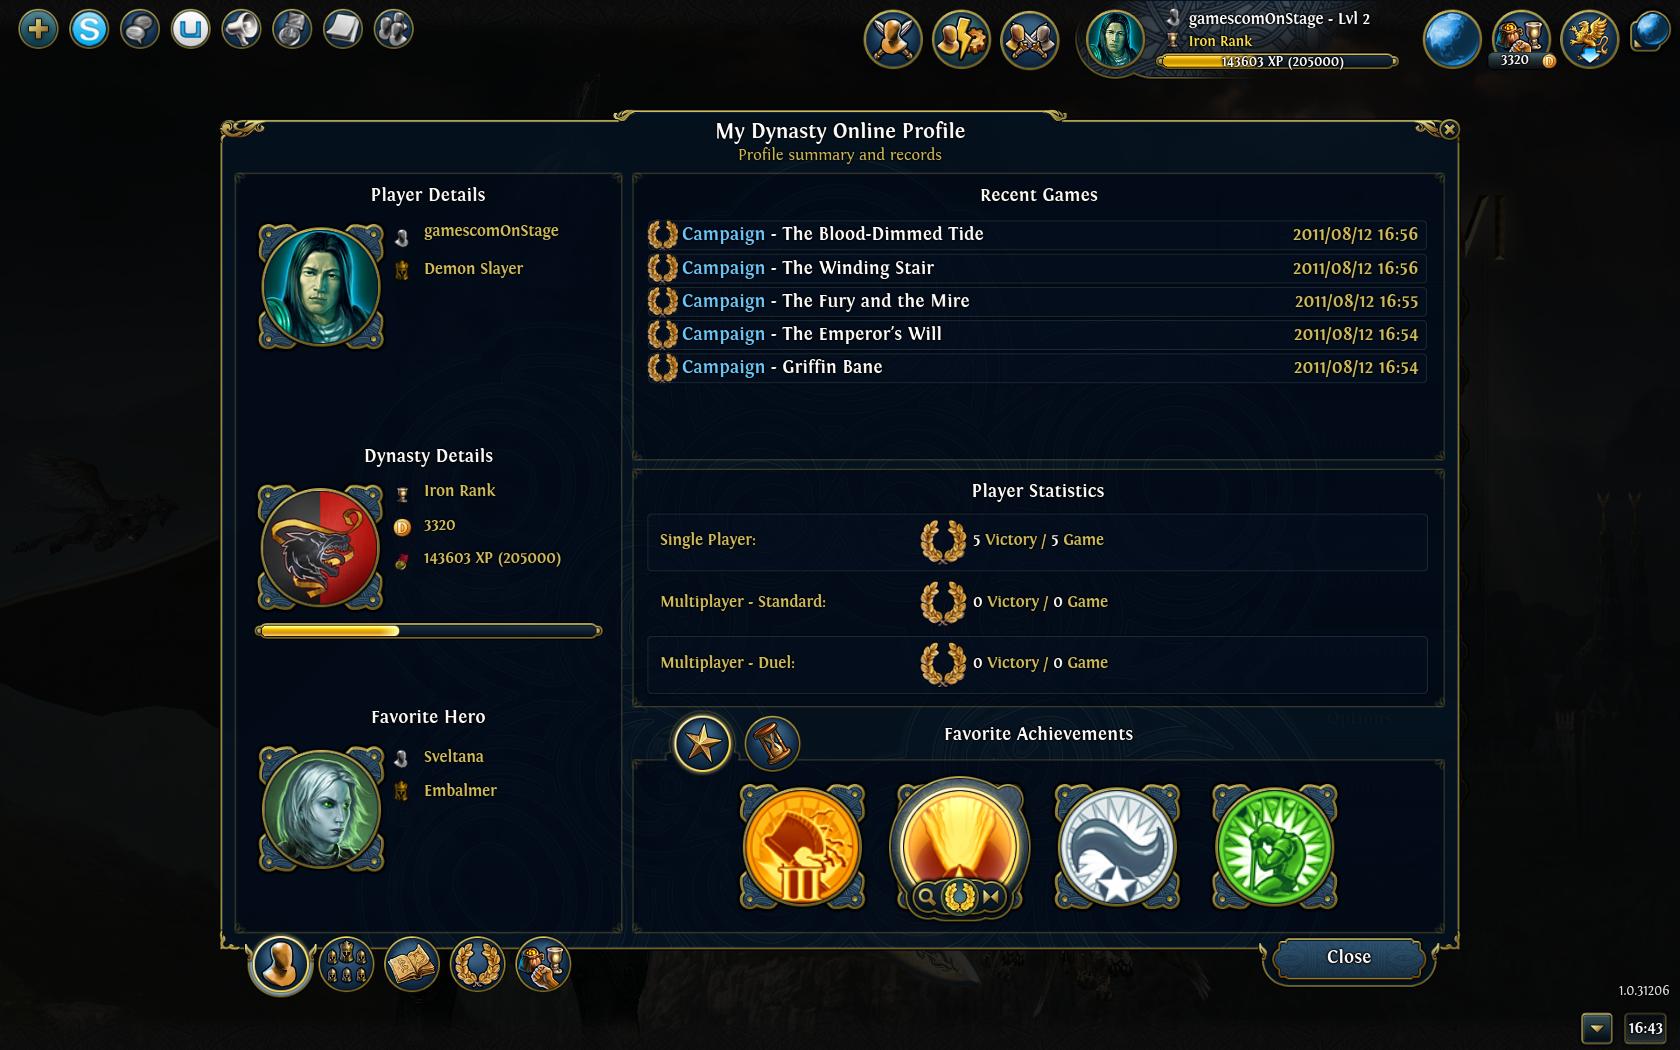Click Sveltana favorite hero portrait
The width and height of the screenshot is (1680, 1050).
320,808
